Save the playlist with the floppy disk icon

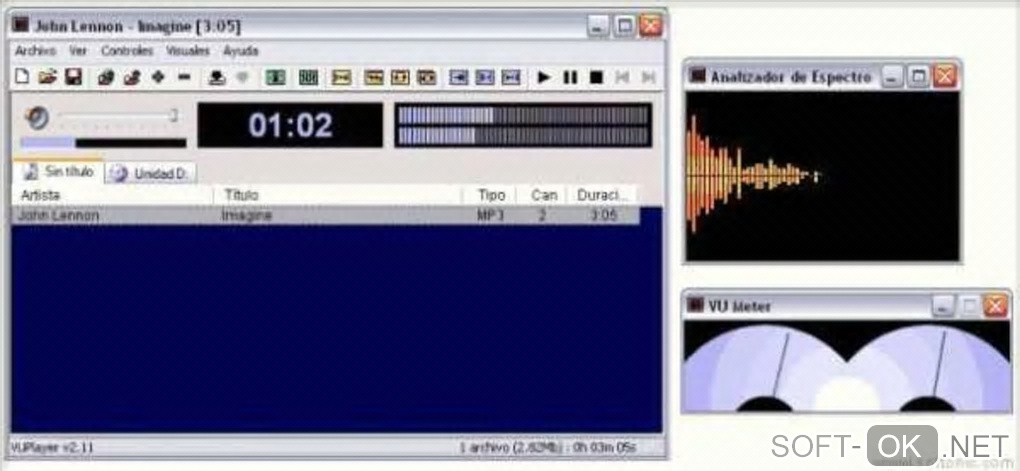pos(74,77)
